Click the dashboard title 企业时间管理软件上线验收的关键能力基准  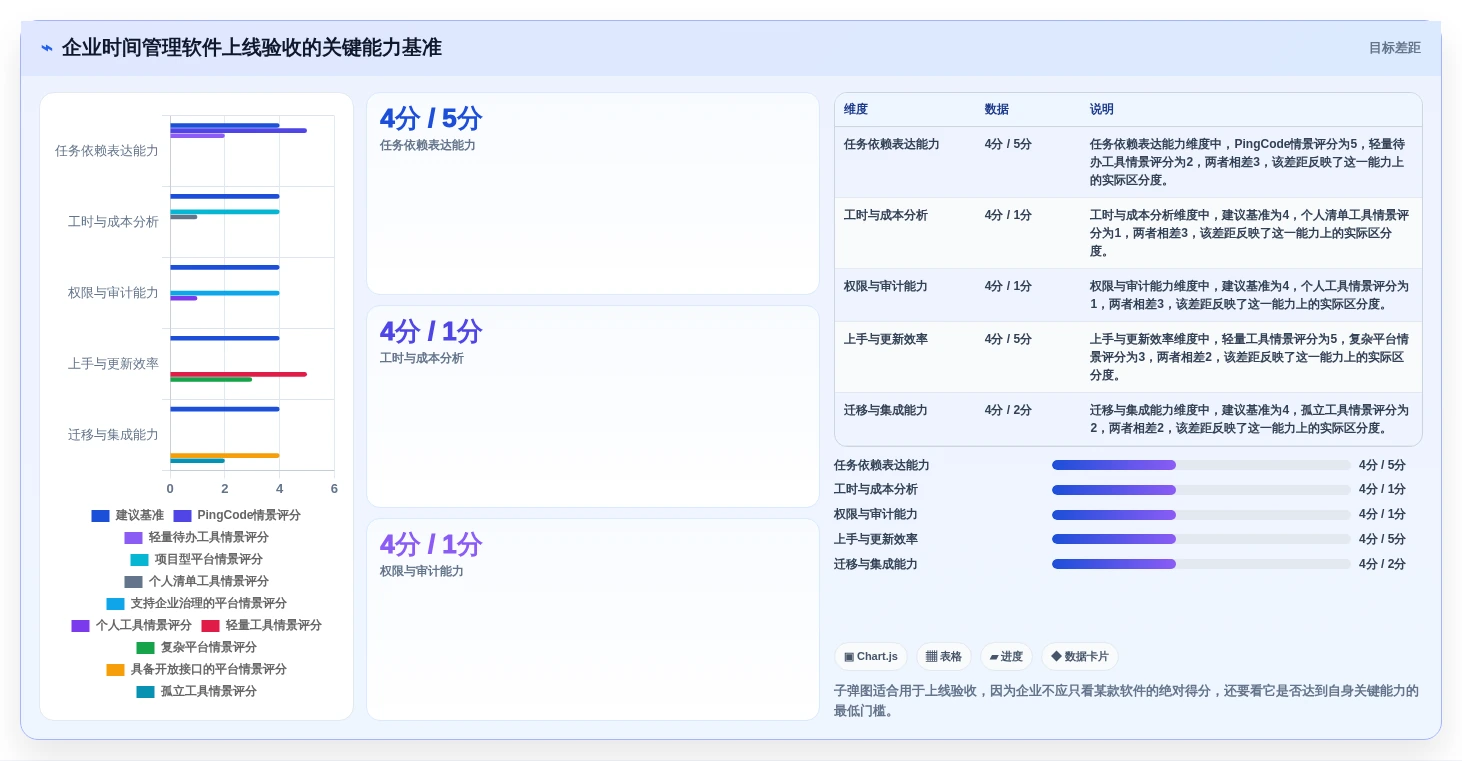(251, 48)
